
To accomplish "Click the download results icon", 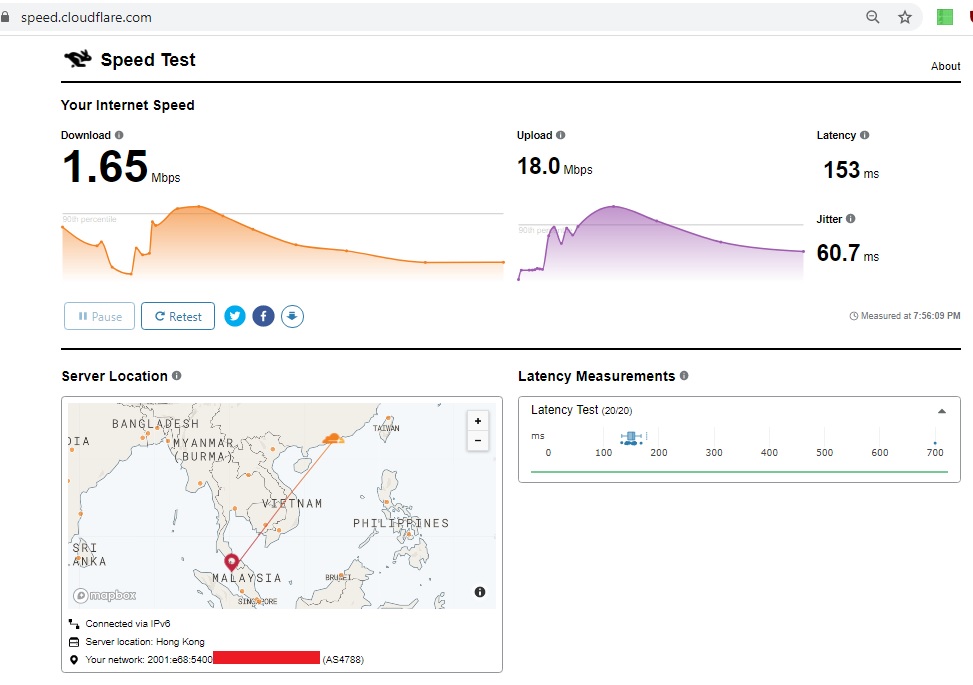I will coord(292,316).
